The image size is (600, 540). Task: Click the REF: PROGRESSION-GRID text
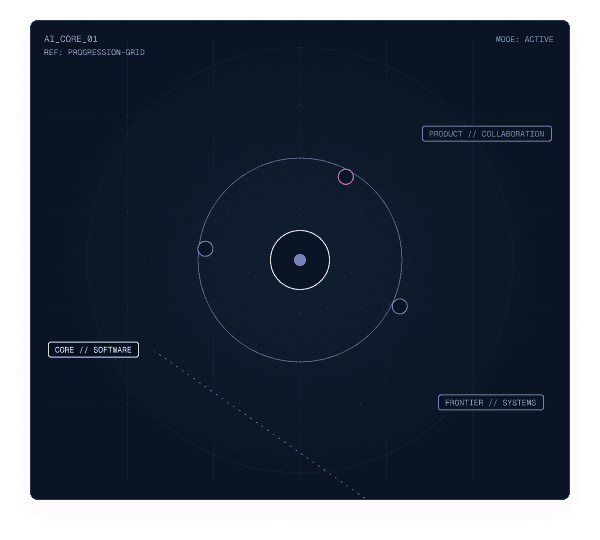tap(94, 52)
